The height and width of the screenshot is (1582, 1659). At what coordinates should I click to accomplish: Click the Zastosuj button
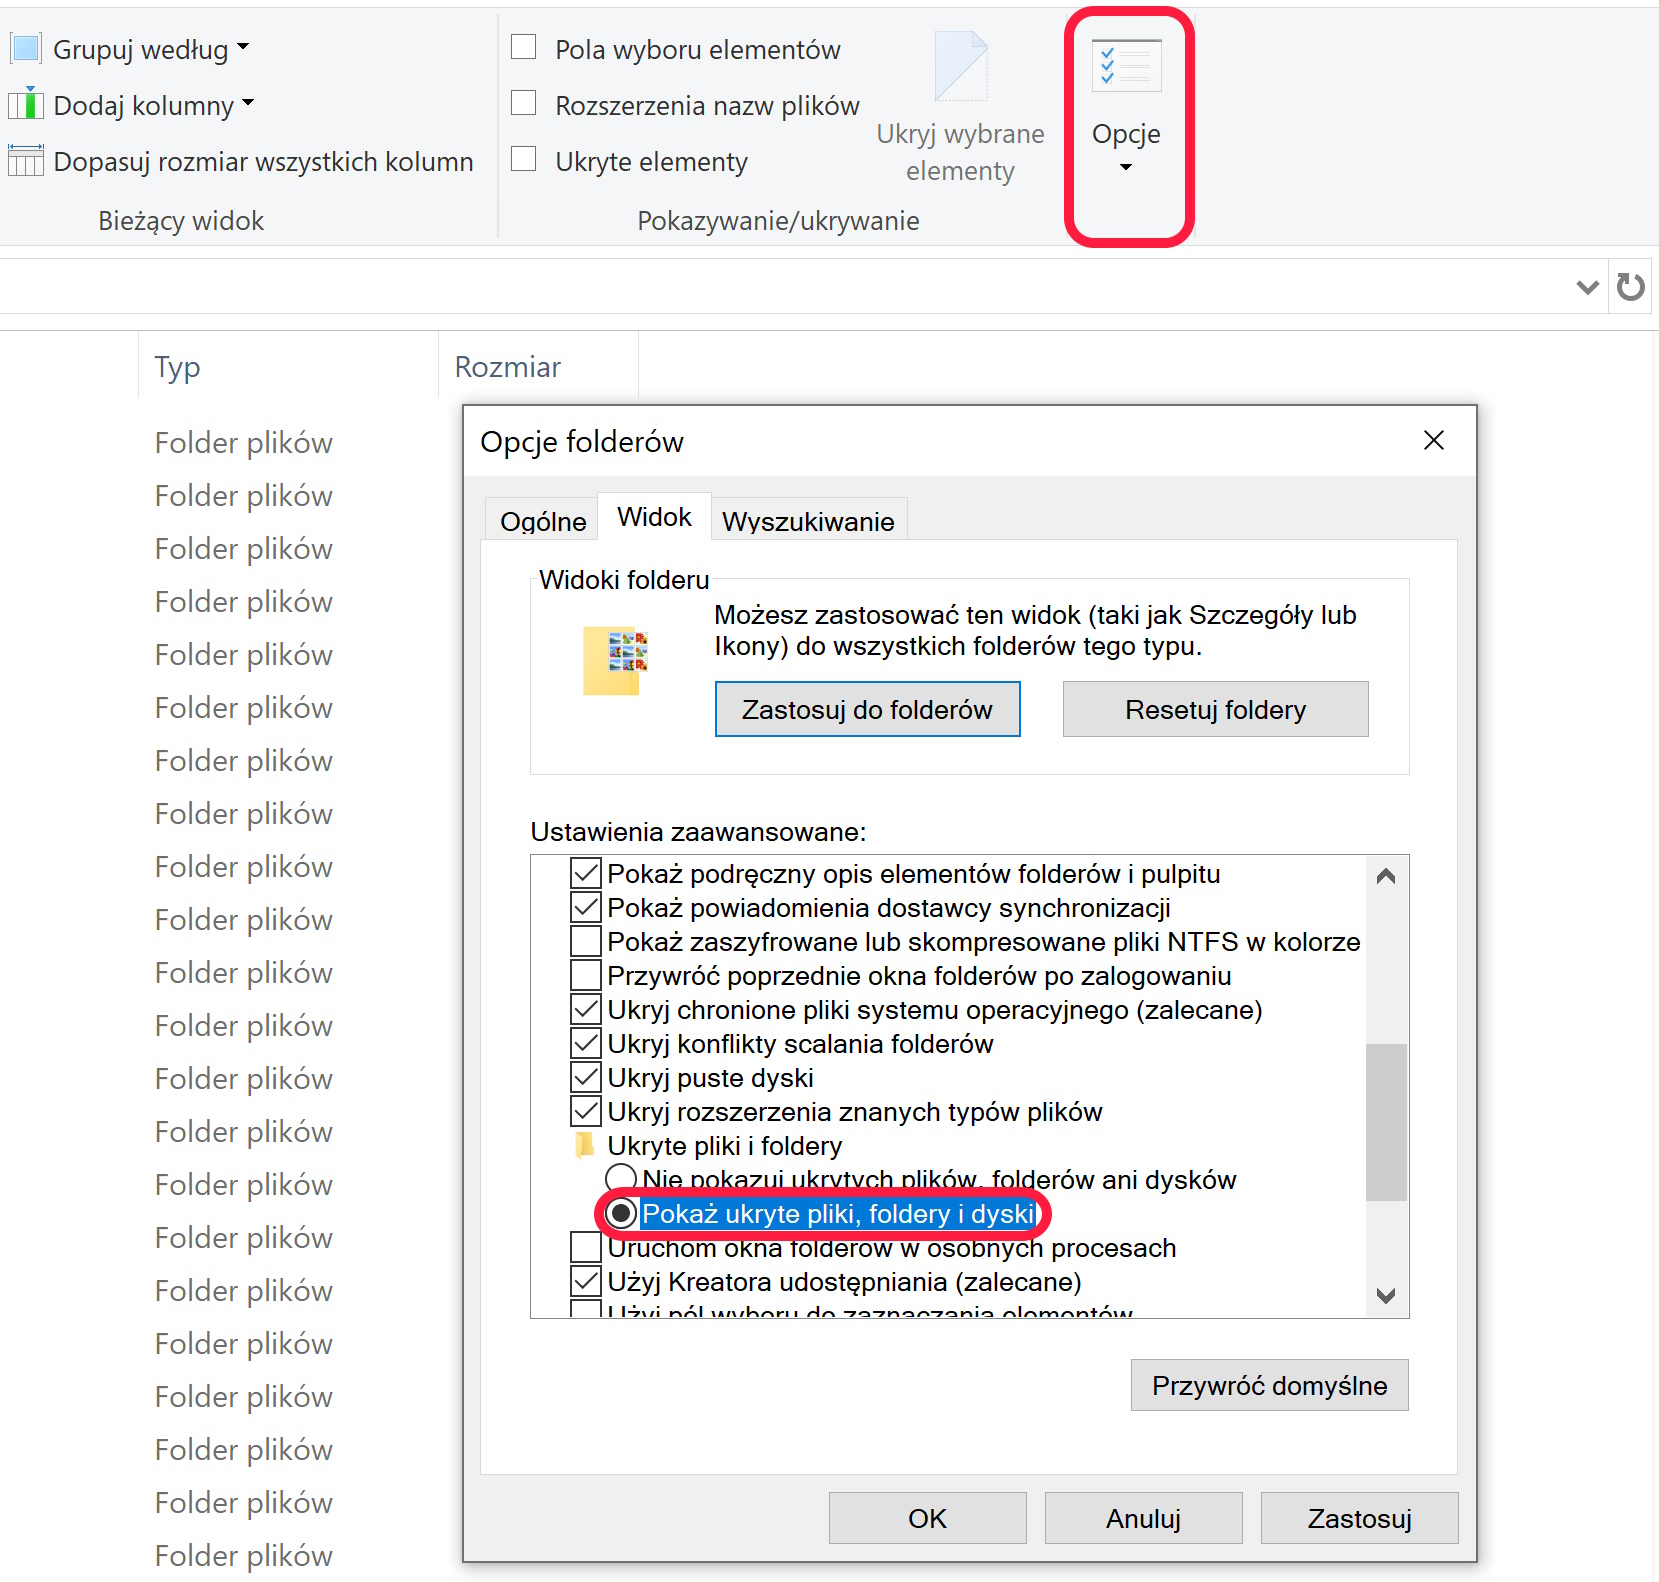pyautogui.click(x=1359, y=1518)
